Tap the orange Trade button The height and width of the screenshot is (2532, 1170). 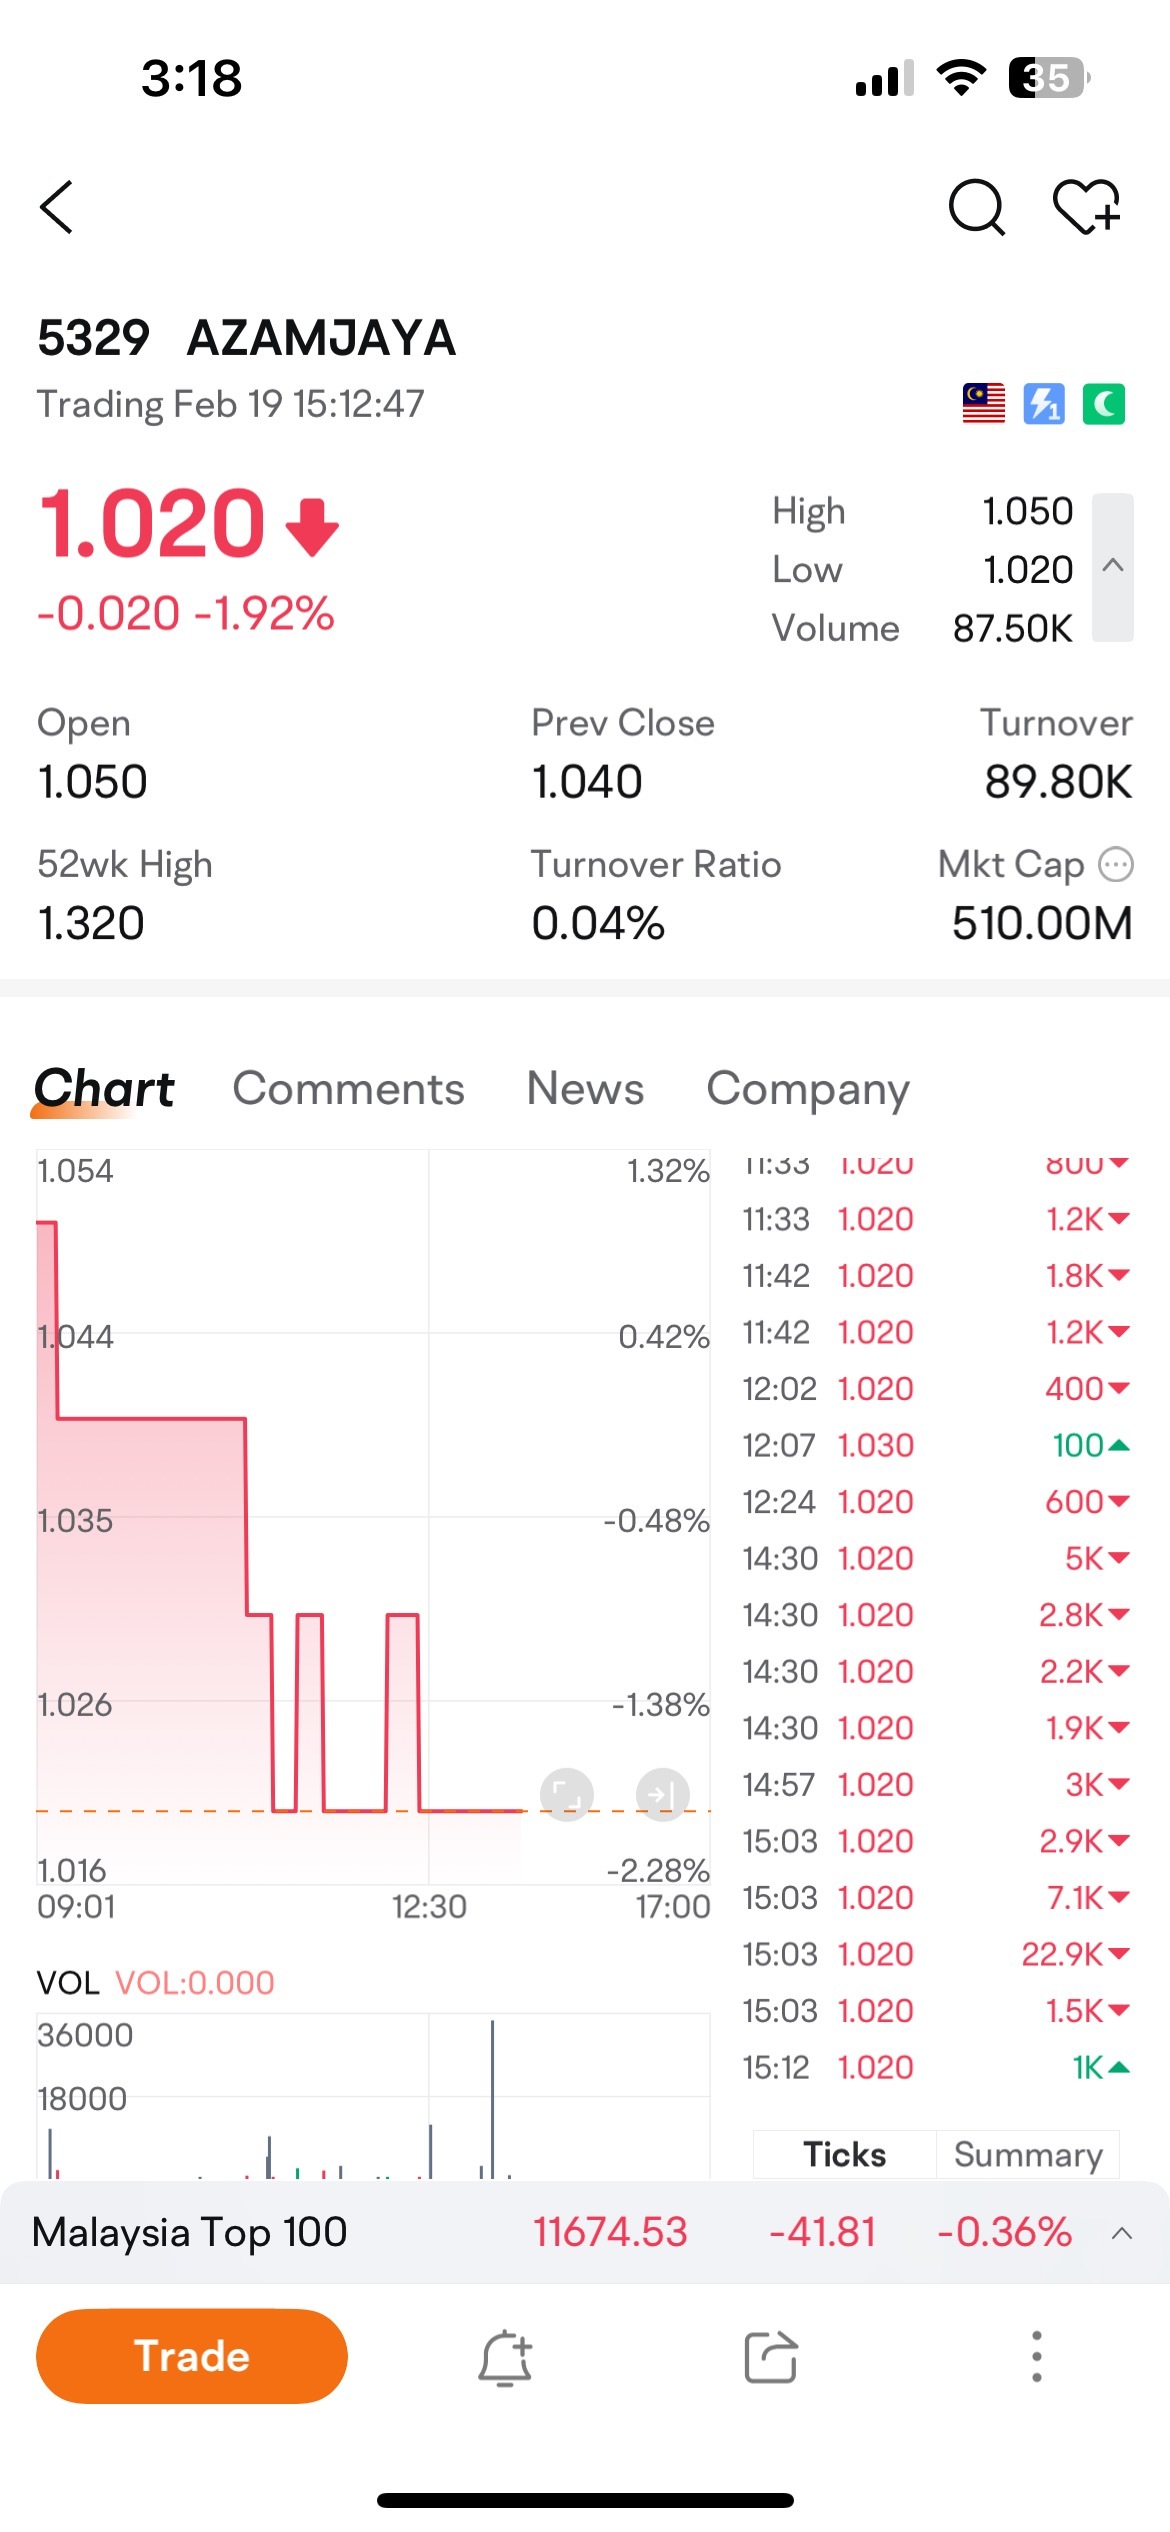192,2356
